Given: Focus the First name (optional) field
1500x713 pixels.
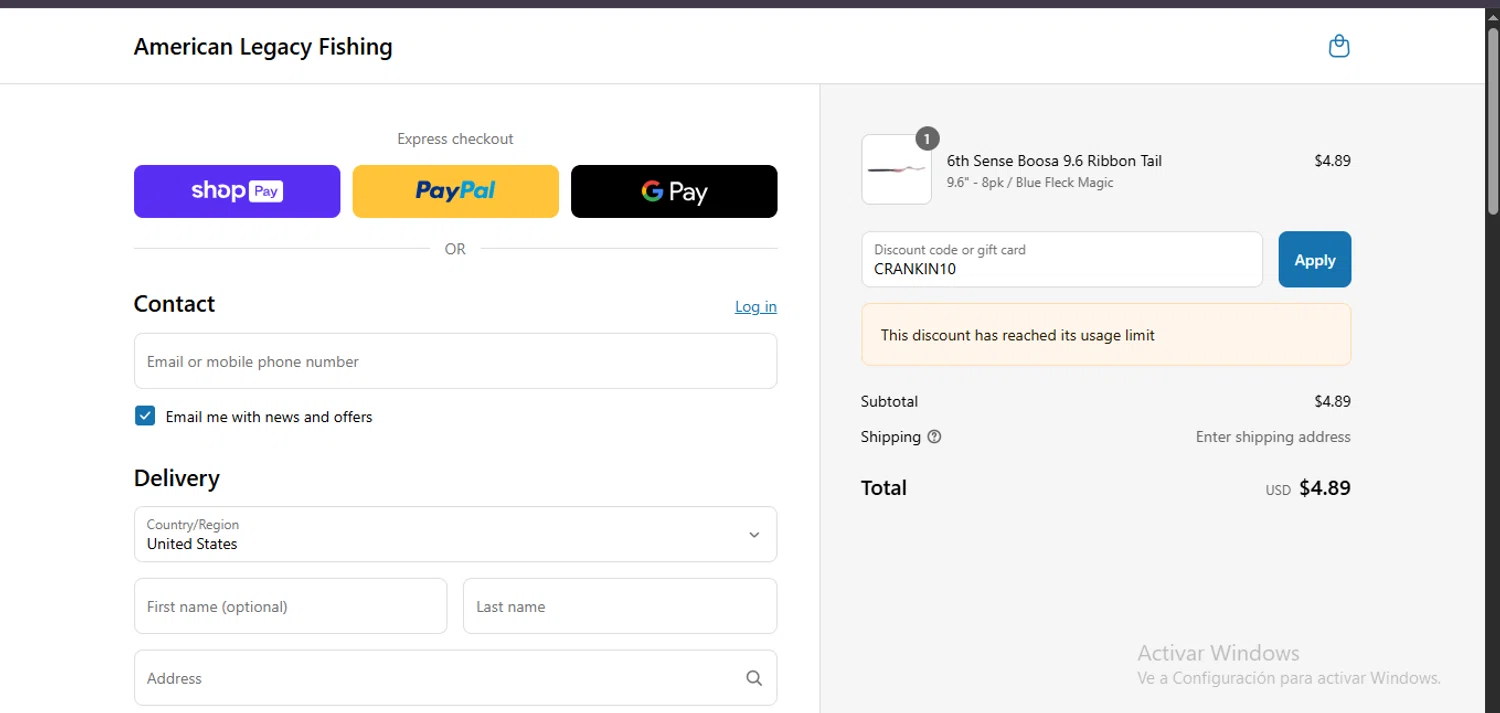Looking at the screenshot, I should (x=290, y=606).
